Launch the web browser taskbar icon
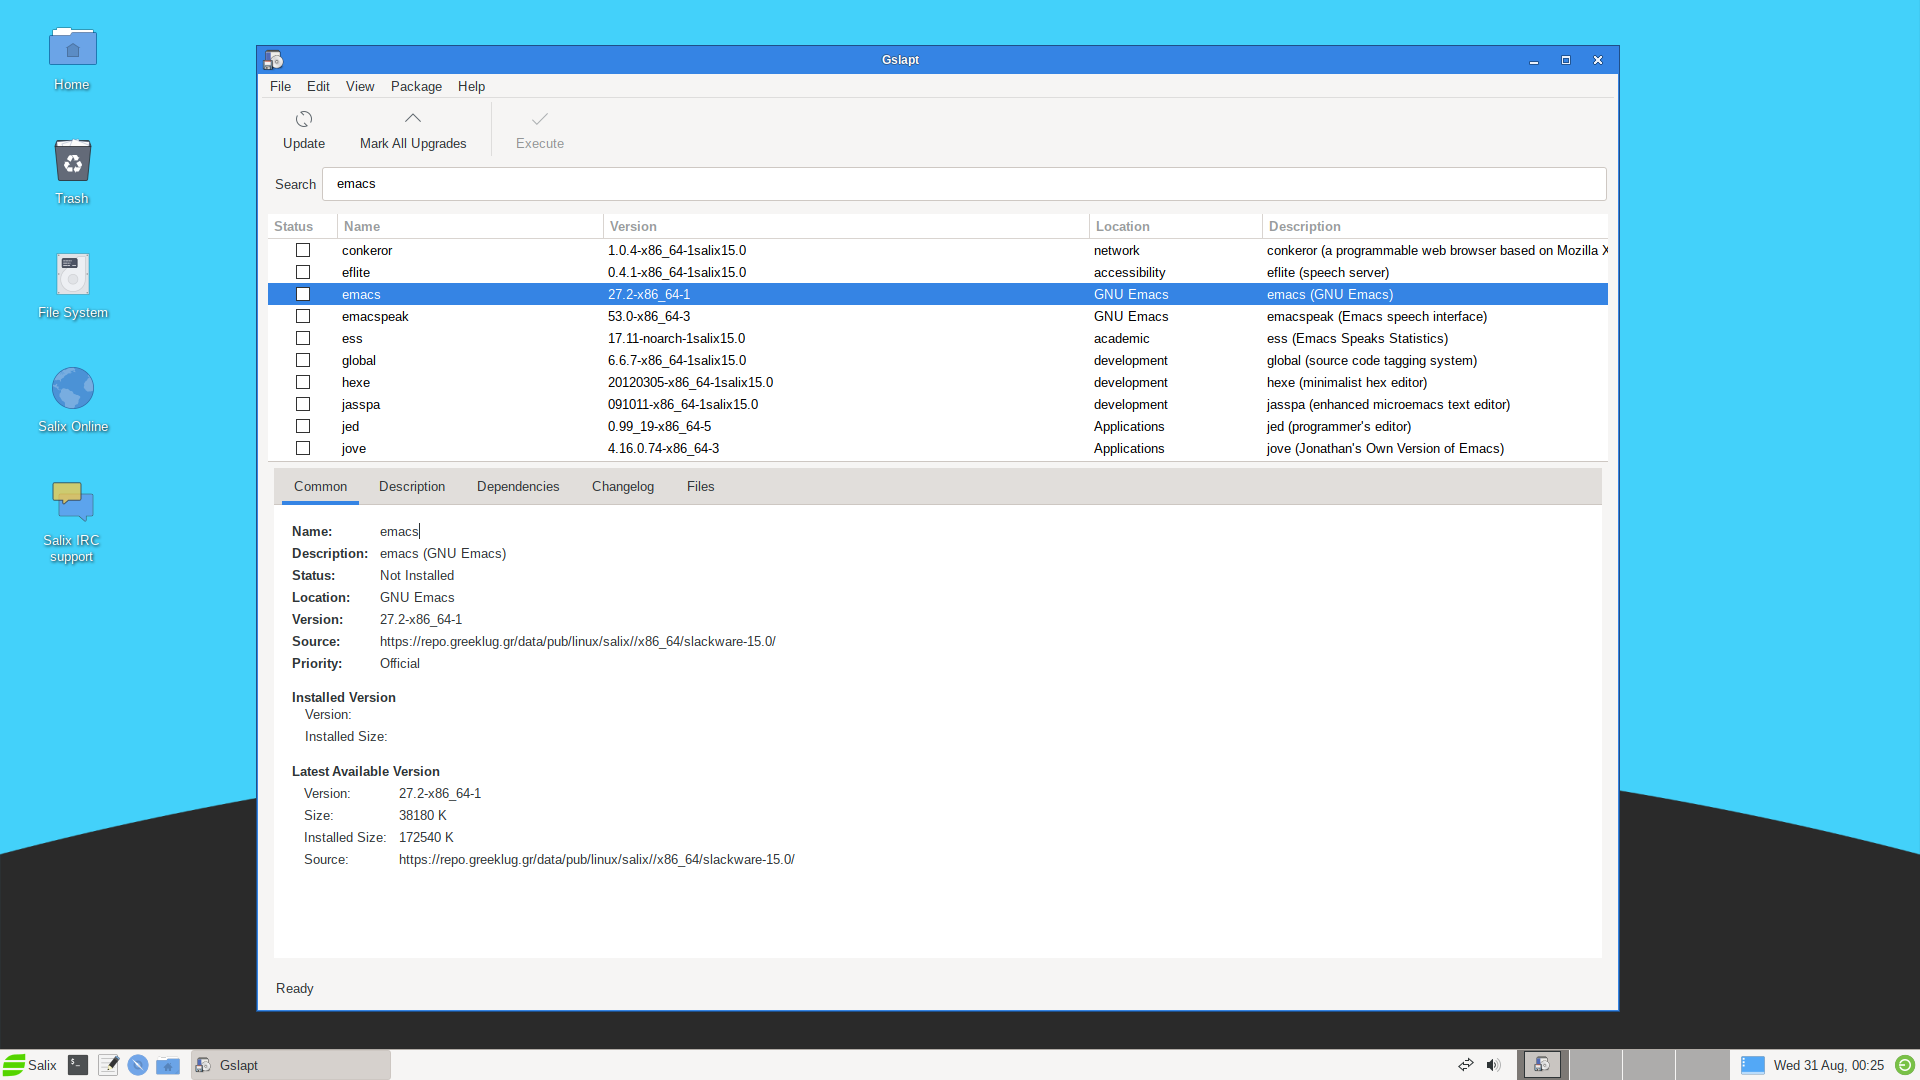 pos(138,1065)
